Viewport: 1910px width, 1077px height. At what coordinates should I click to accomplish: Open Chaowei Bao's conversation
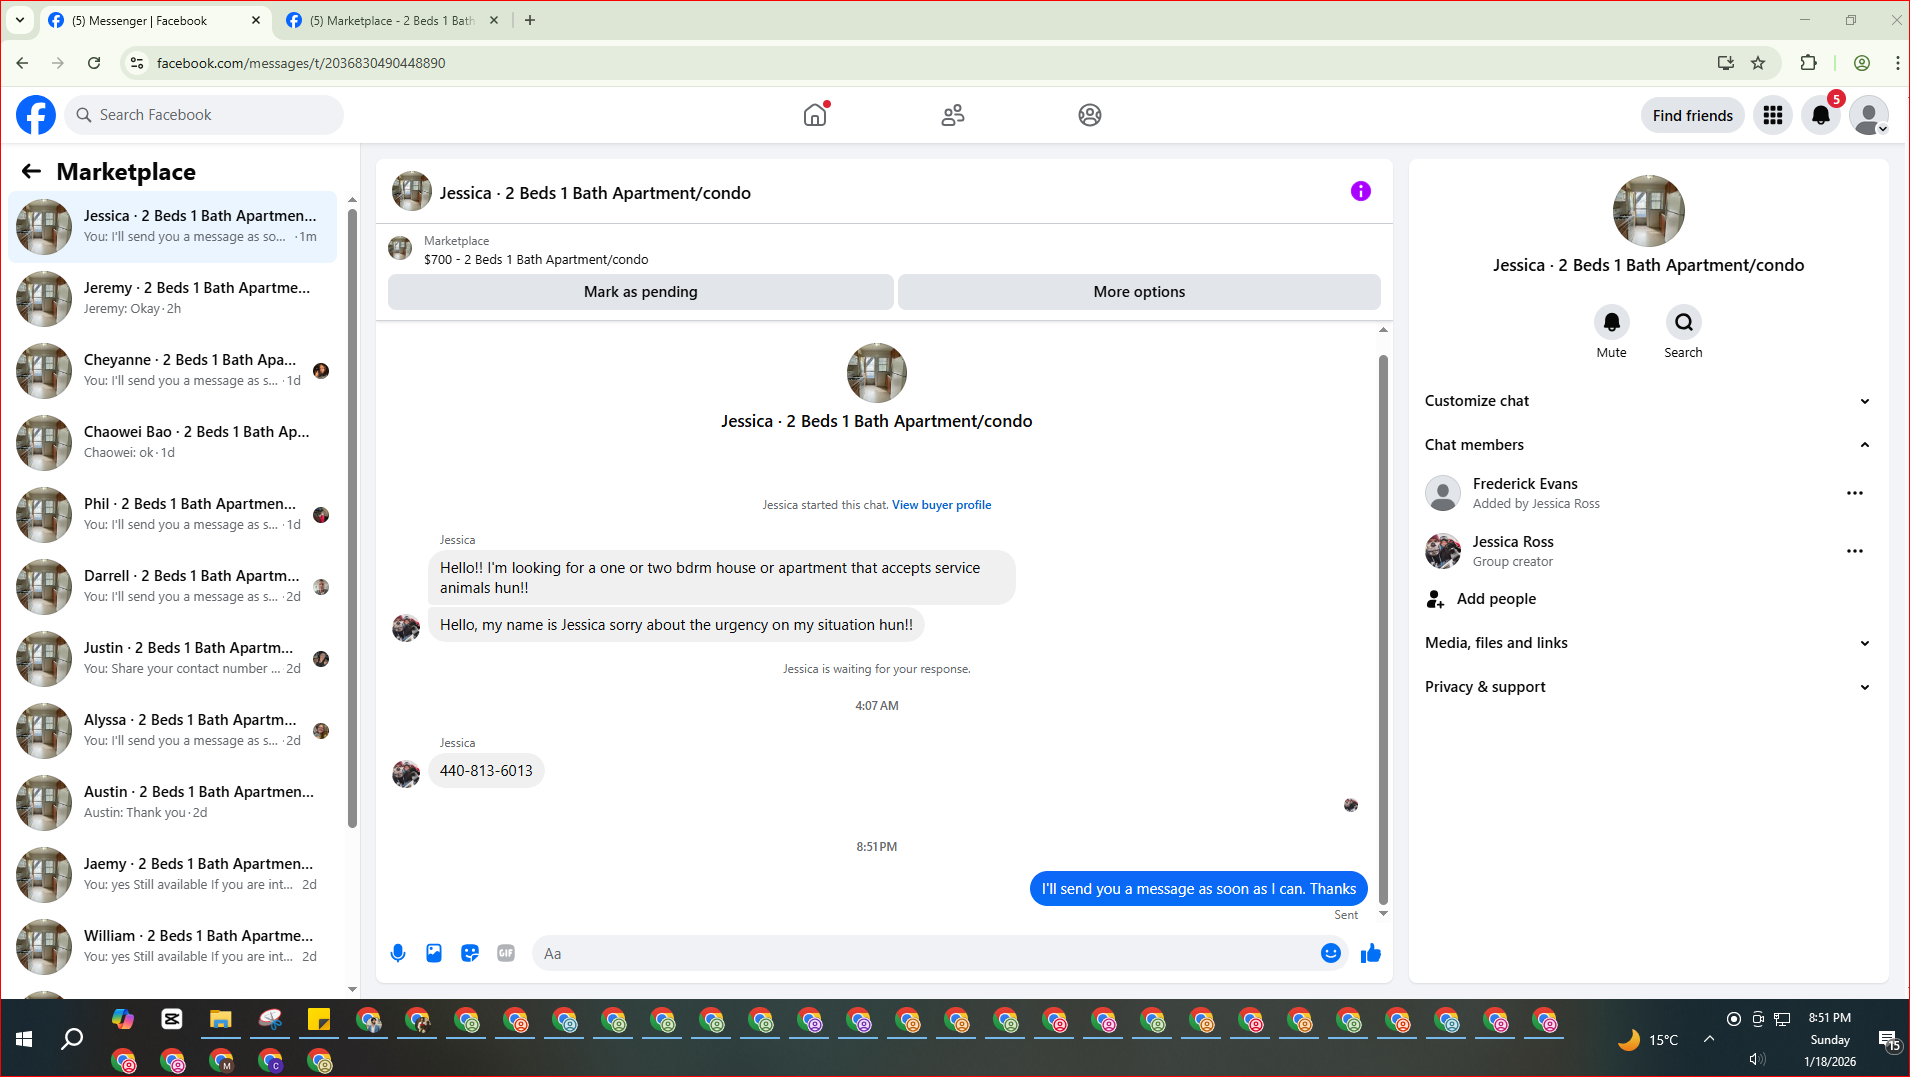point(173,442)
